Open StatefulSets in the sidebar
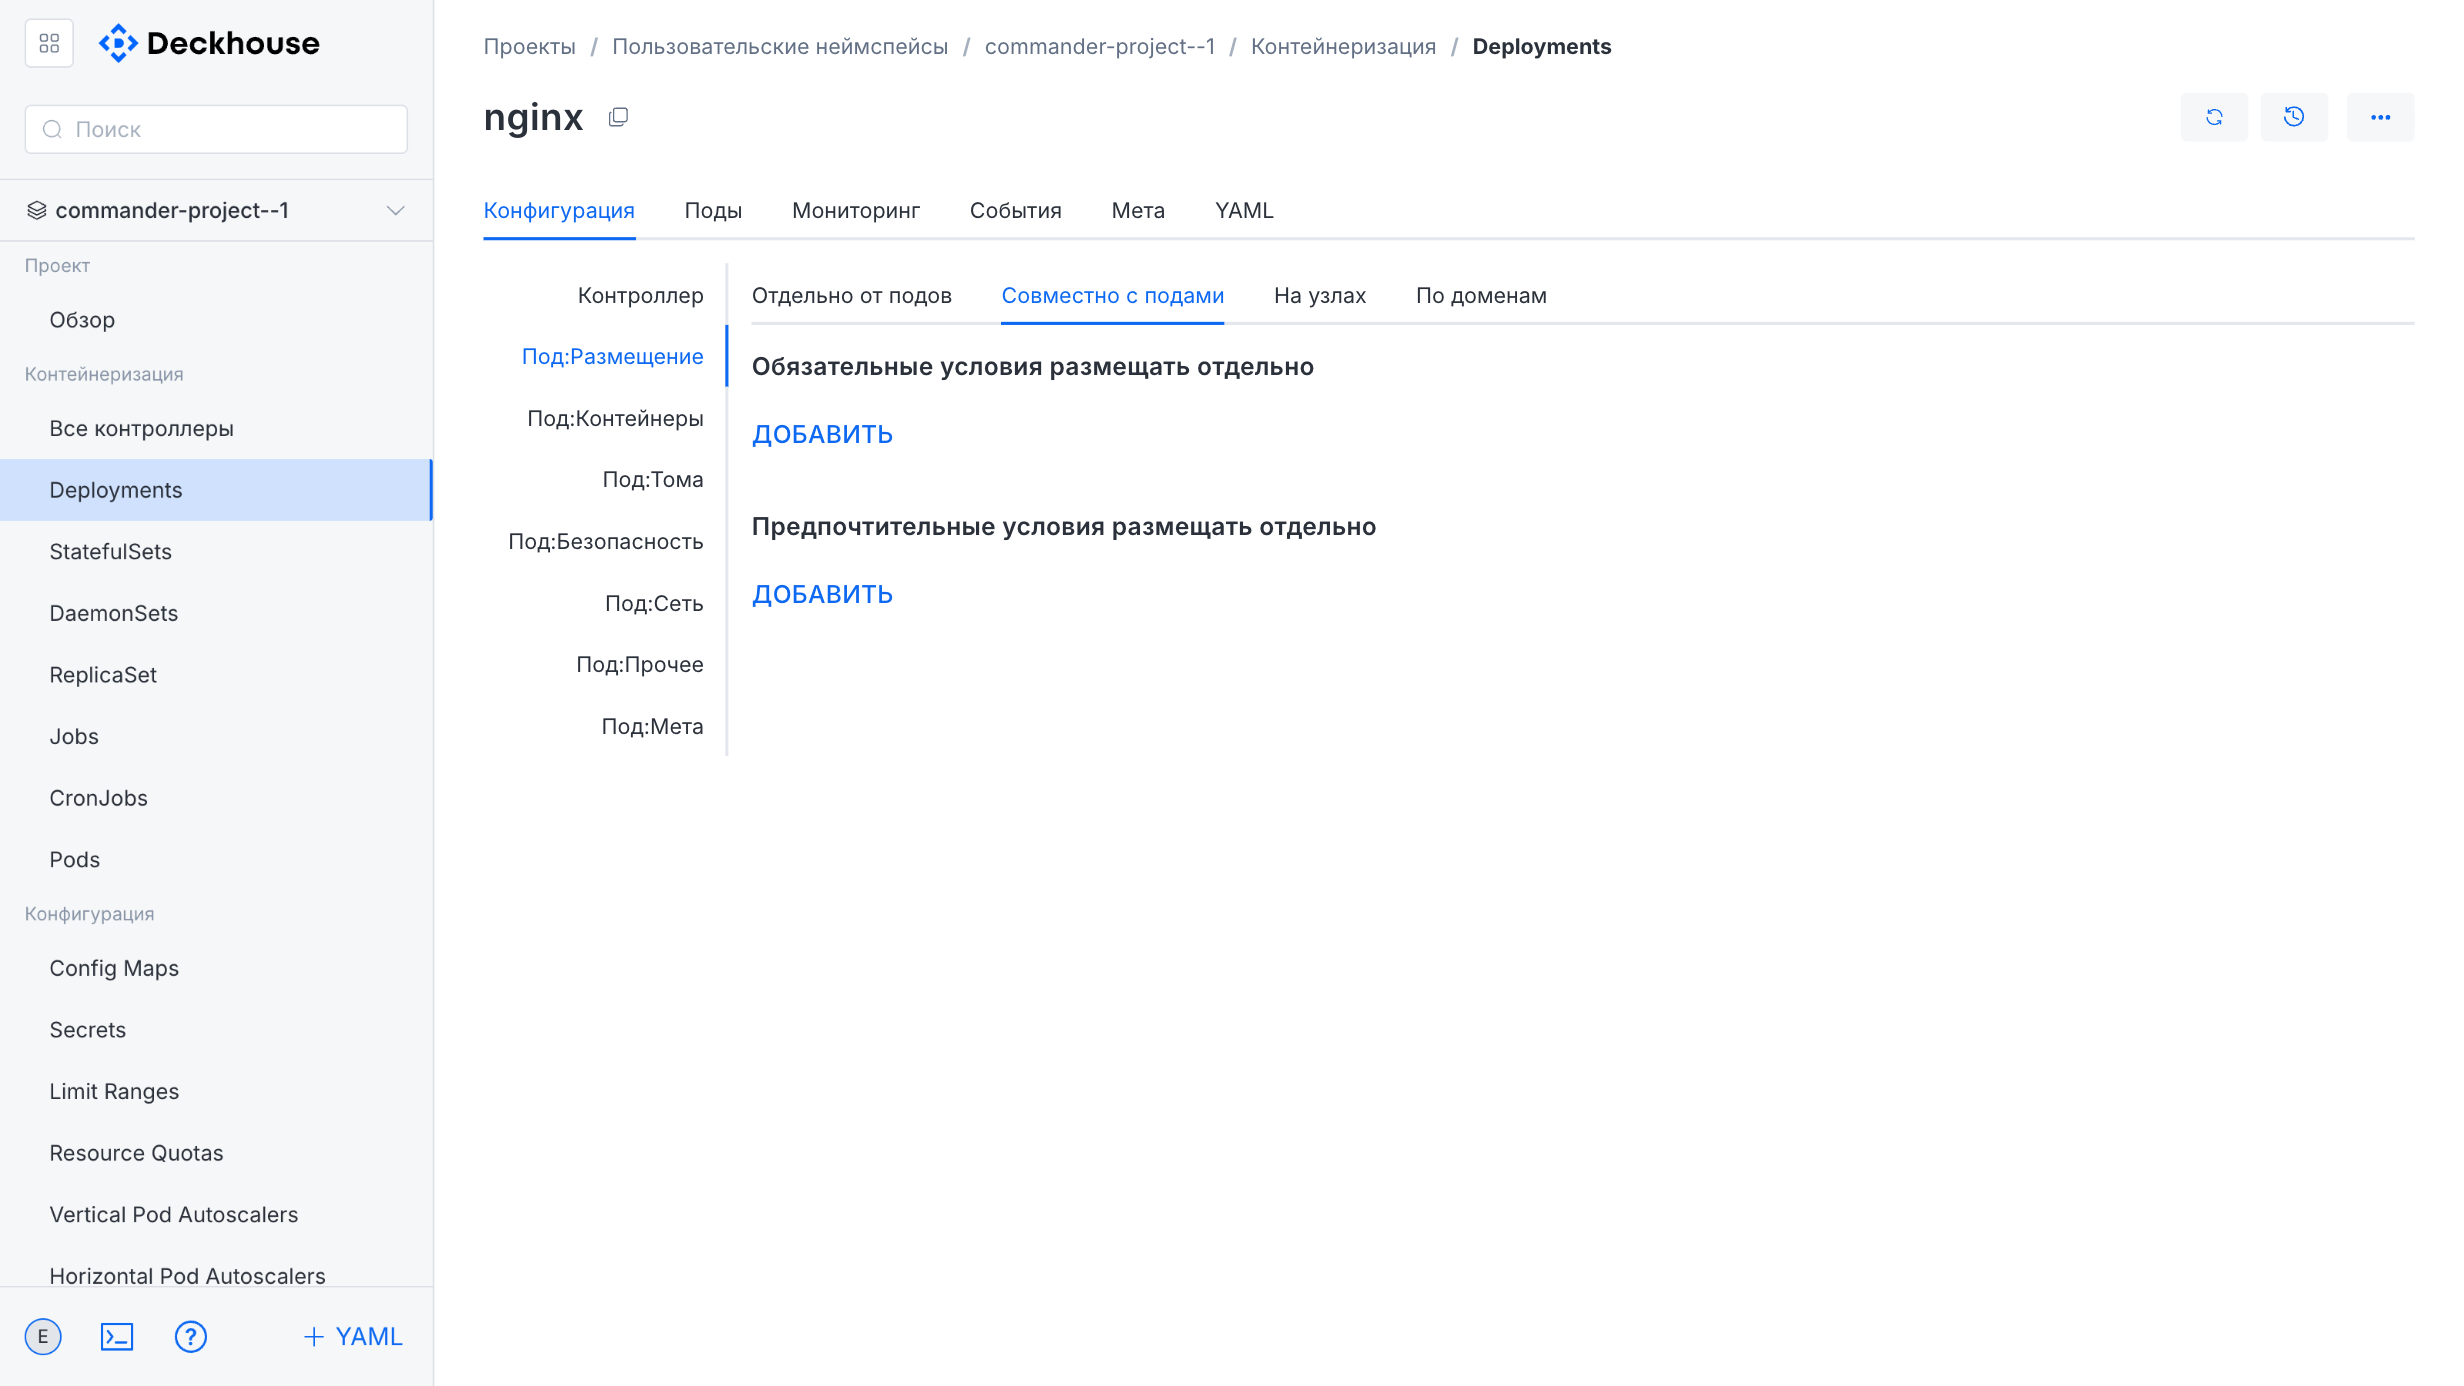This screenshot has height=1386, width=2464. (216, 551)
